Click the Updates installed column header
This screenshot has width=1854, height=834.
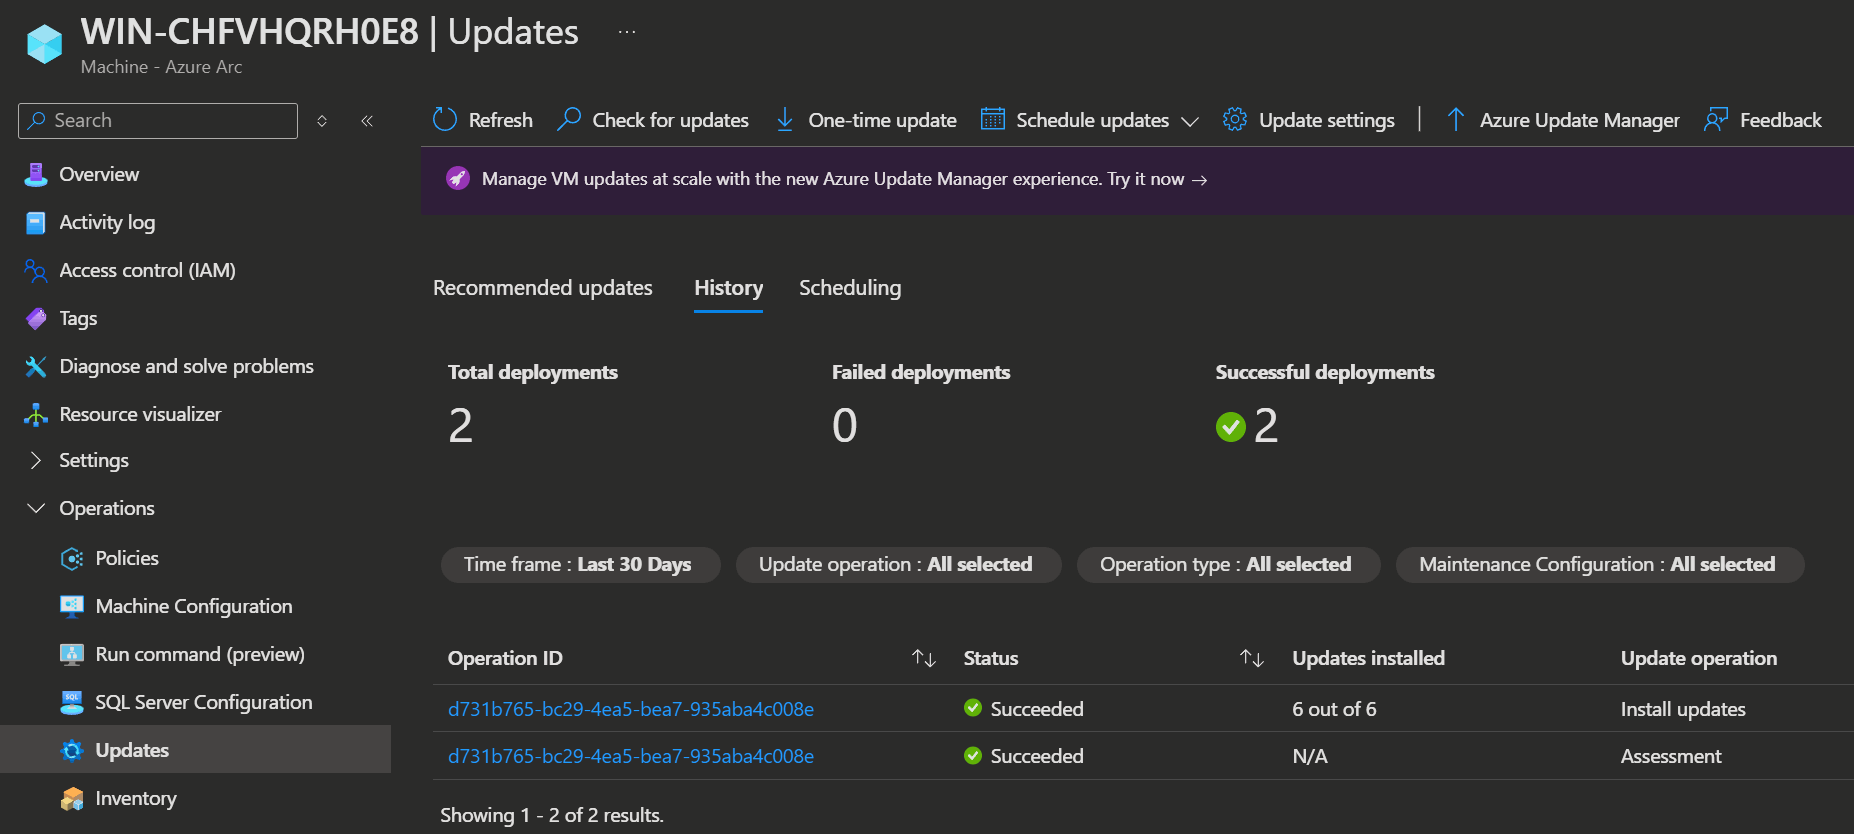click(1368, 658)
